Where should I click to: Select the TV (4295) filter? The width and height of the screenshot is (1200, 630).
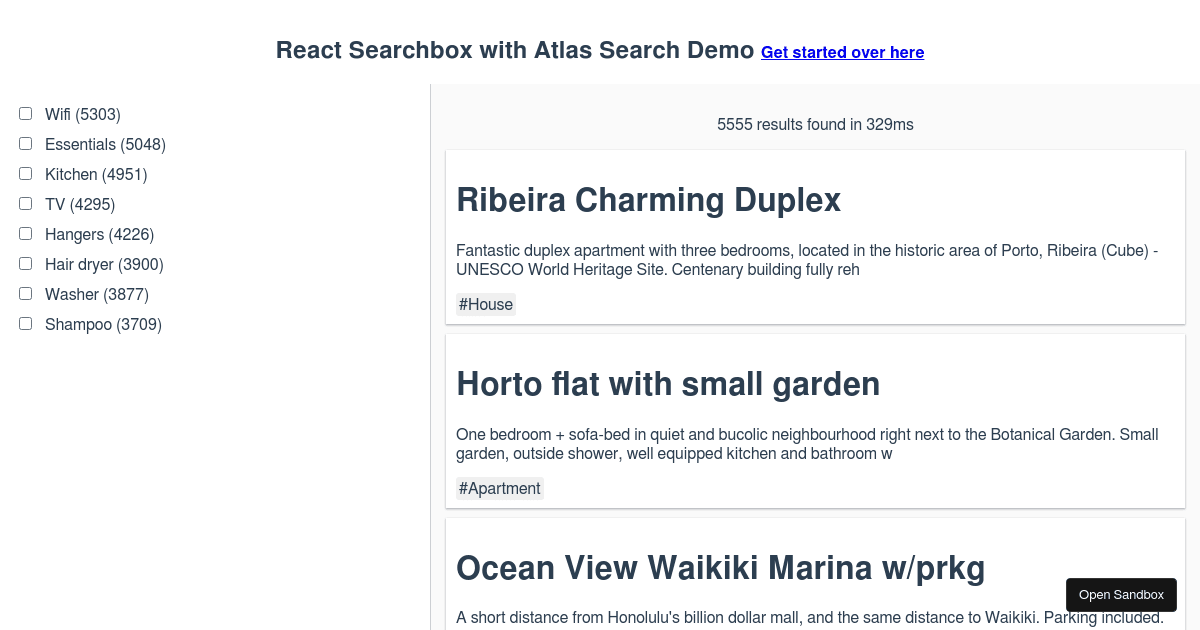[25, 203]
